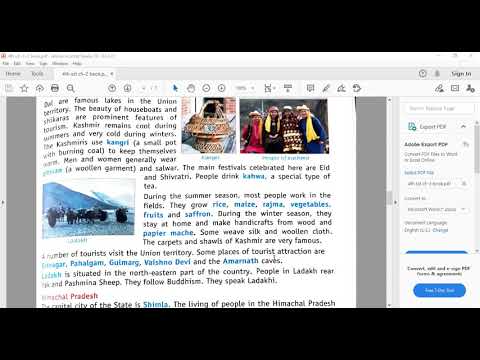Upload the file to cloud

point(40,88)
